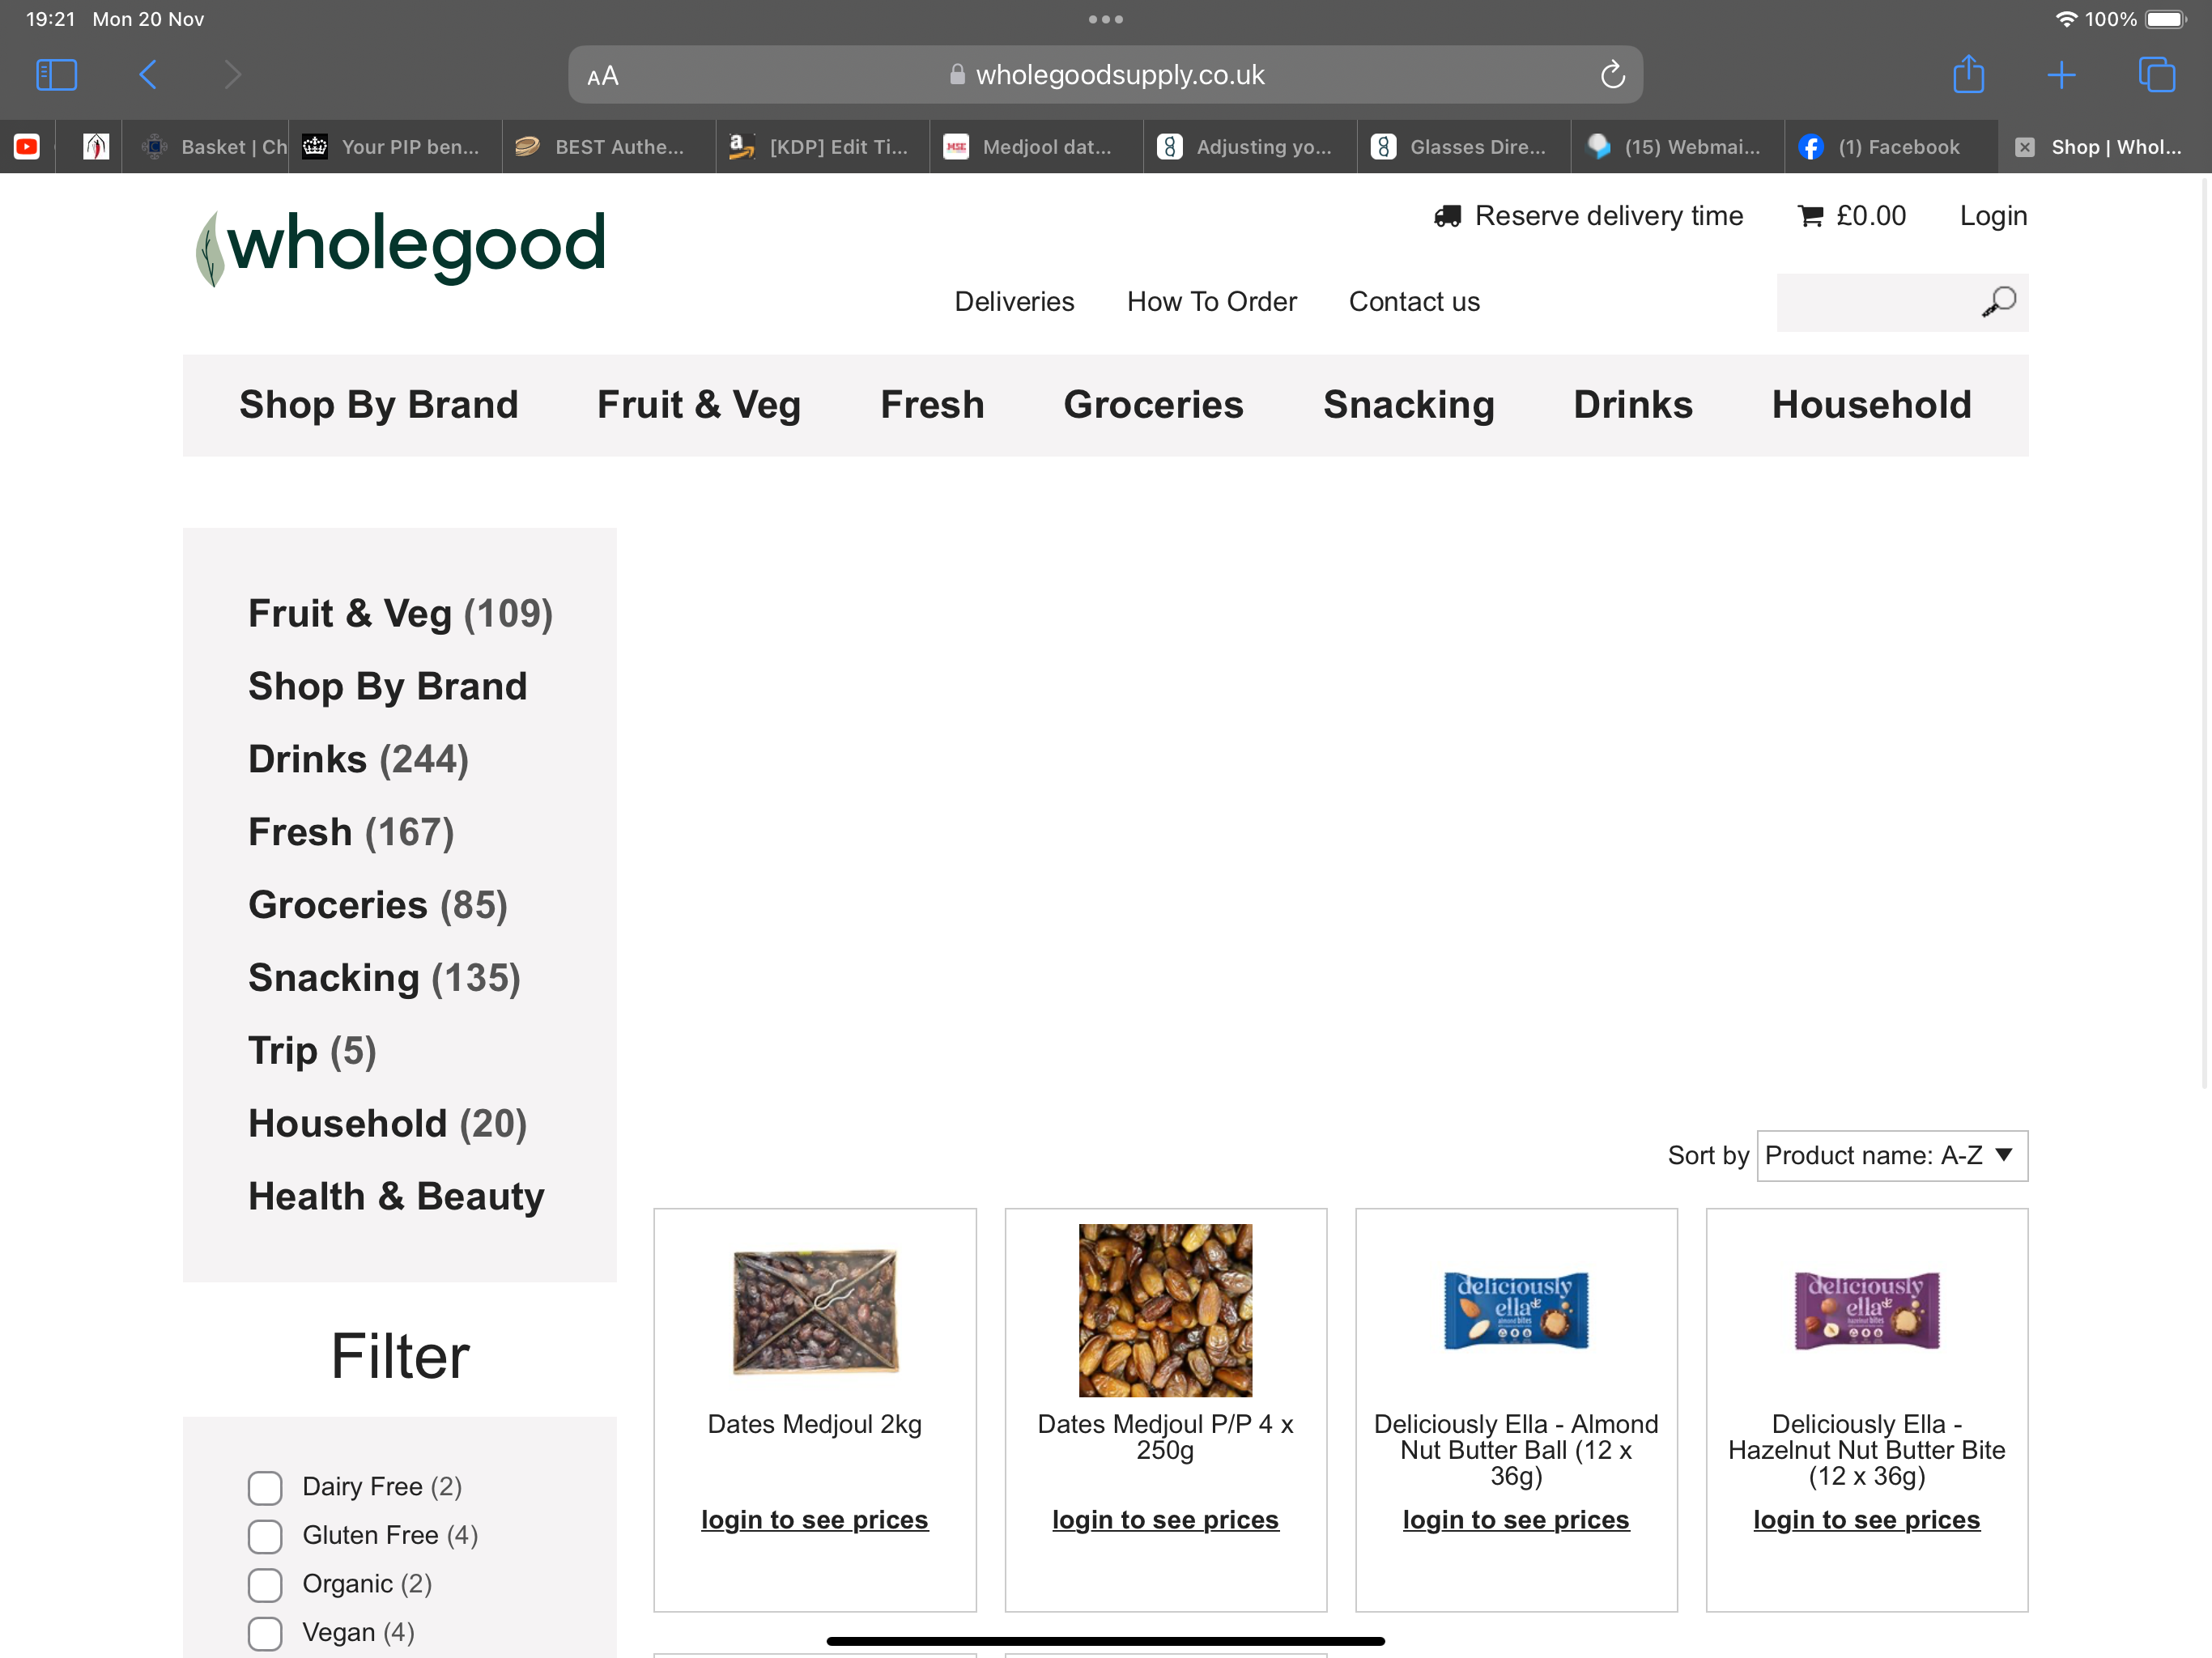Image resolution: width=2212 pixels, height=1658 pixels.
Task: Select Trip (5) category
Action: (312, 1052)
